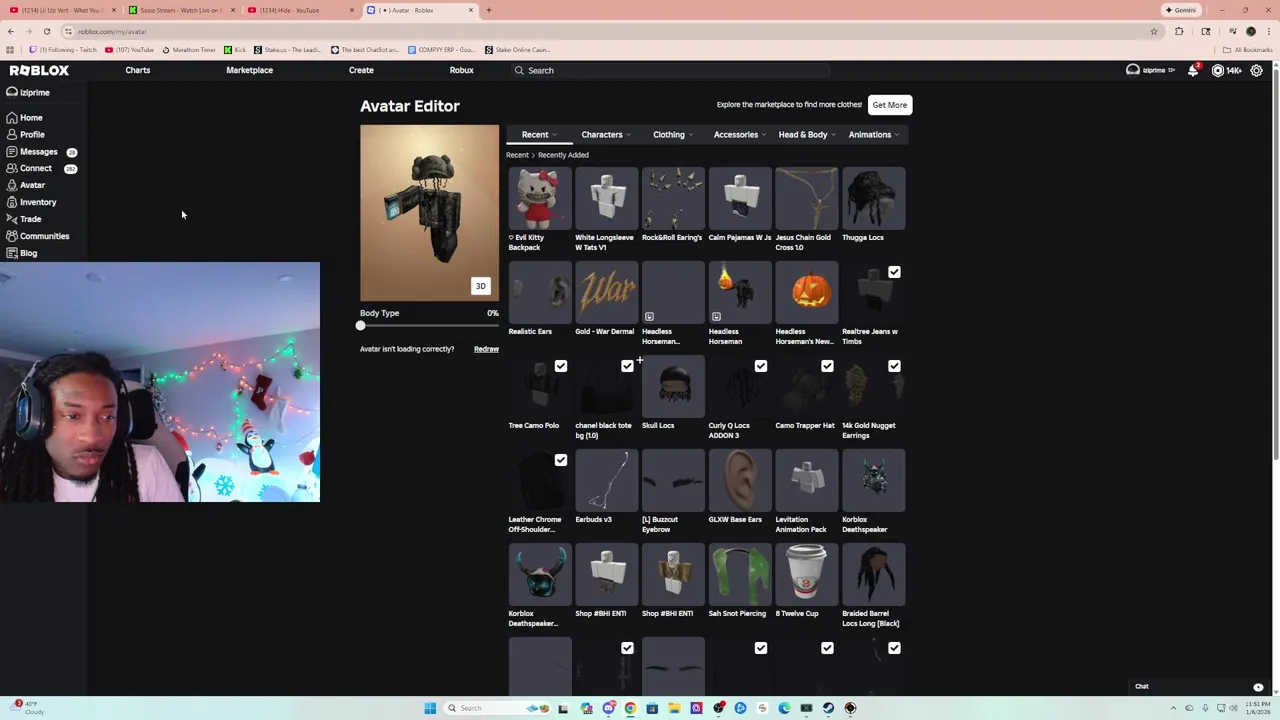Click the Connect sidebar icon
The width and height of the screenshot is (1280, 720).
point(11,168)
